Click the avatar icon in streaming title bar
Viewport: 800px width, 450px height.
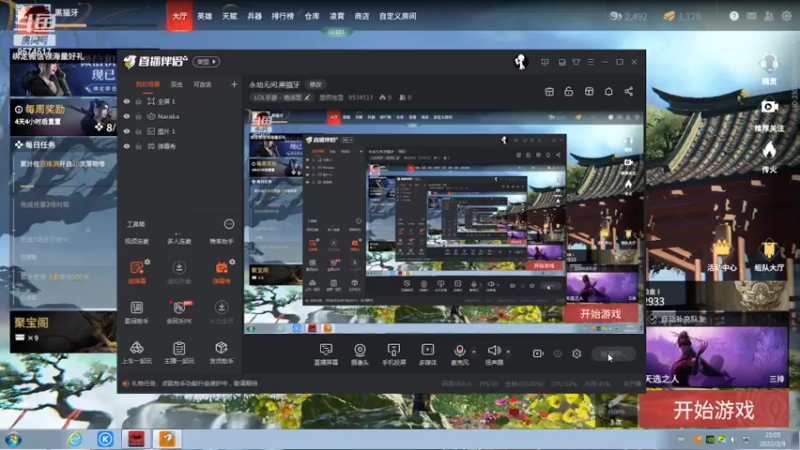(x=520, y=62)
